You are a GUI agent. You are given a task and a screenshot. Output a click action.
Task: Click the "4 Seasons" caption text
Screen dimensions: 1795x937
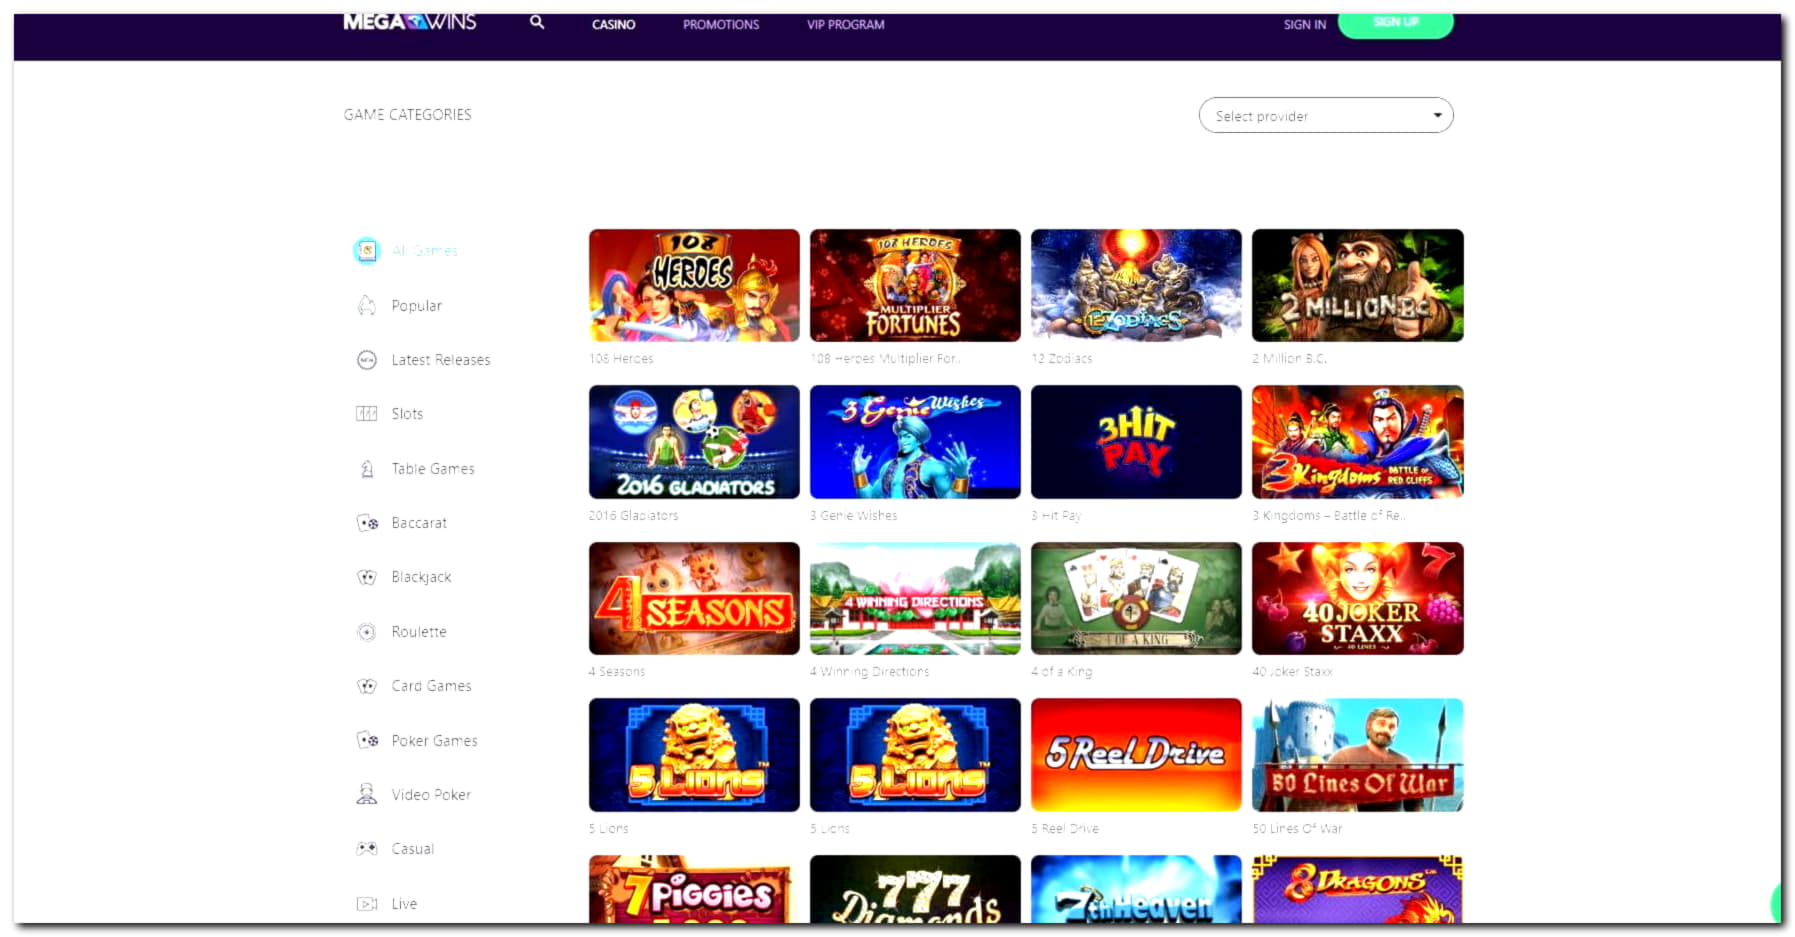[x=617, y=672]
